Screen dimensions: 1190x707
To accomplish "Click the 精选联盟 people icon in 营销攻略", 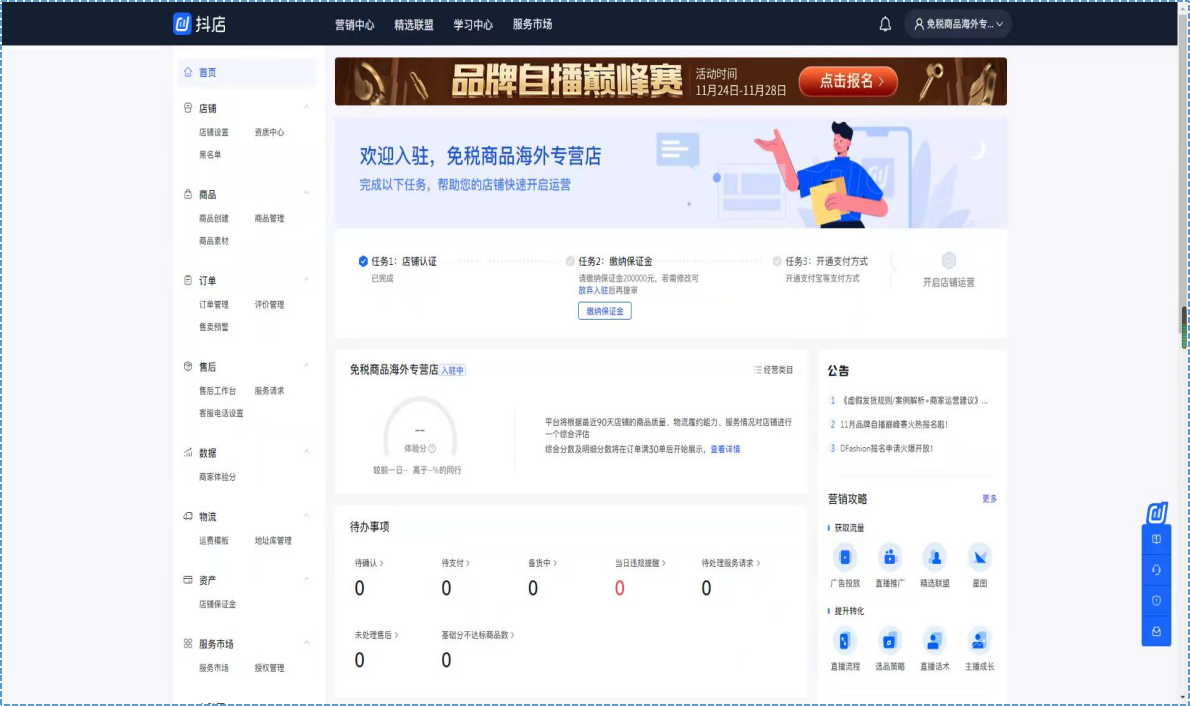I will (934, 557).
